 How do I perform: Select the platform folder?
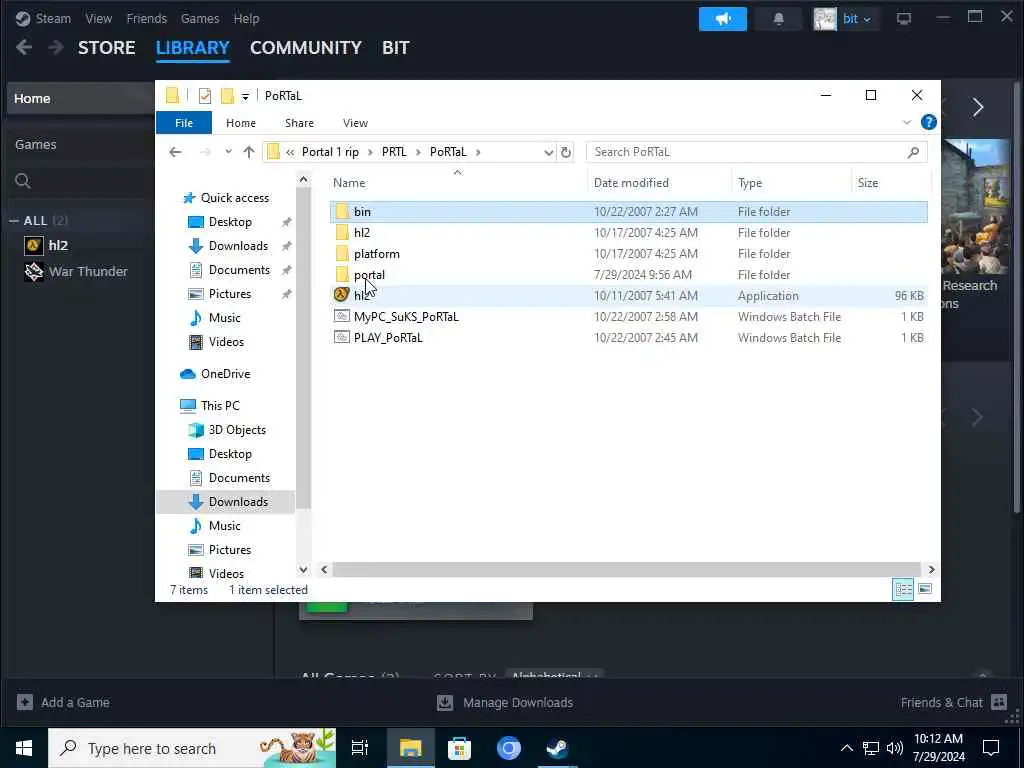376,253
